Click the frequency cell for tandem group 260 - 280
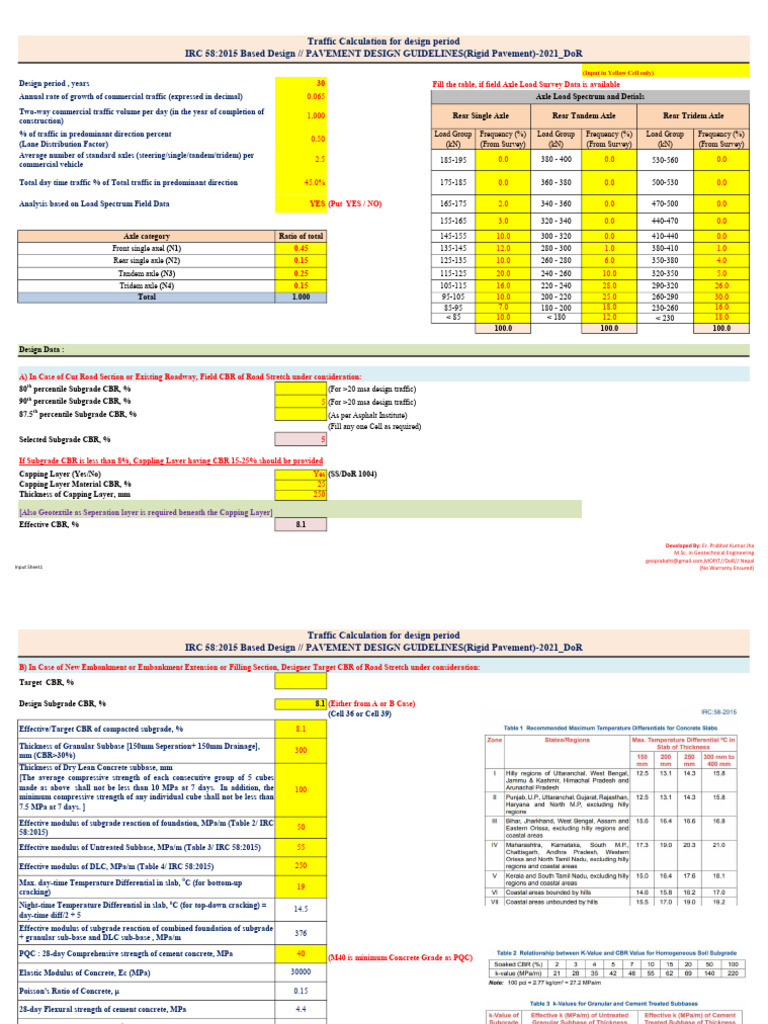The height and width of the screenshot is (1024, 768). coord(609,261)
